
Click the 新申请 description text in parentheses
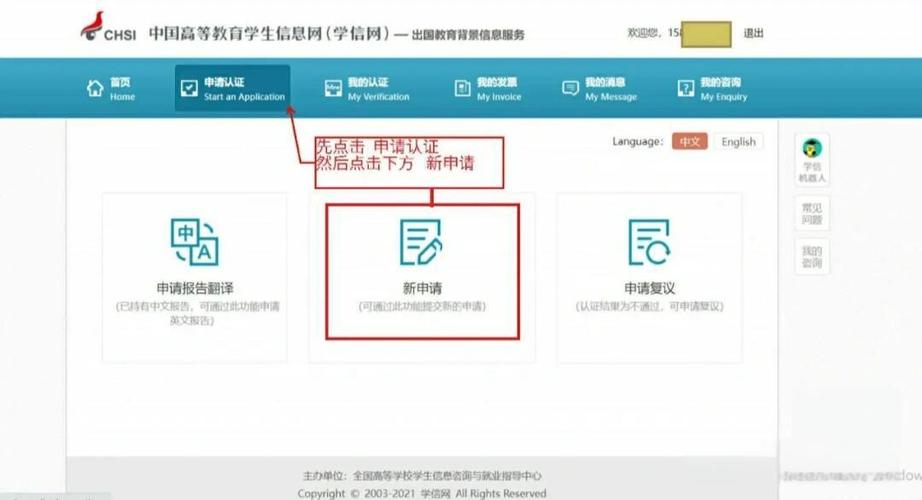(x=422, y=306)
